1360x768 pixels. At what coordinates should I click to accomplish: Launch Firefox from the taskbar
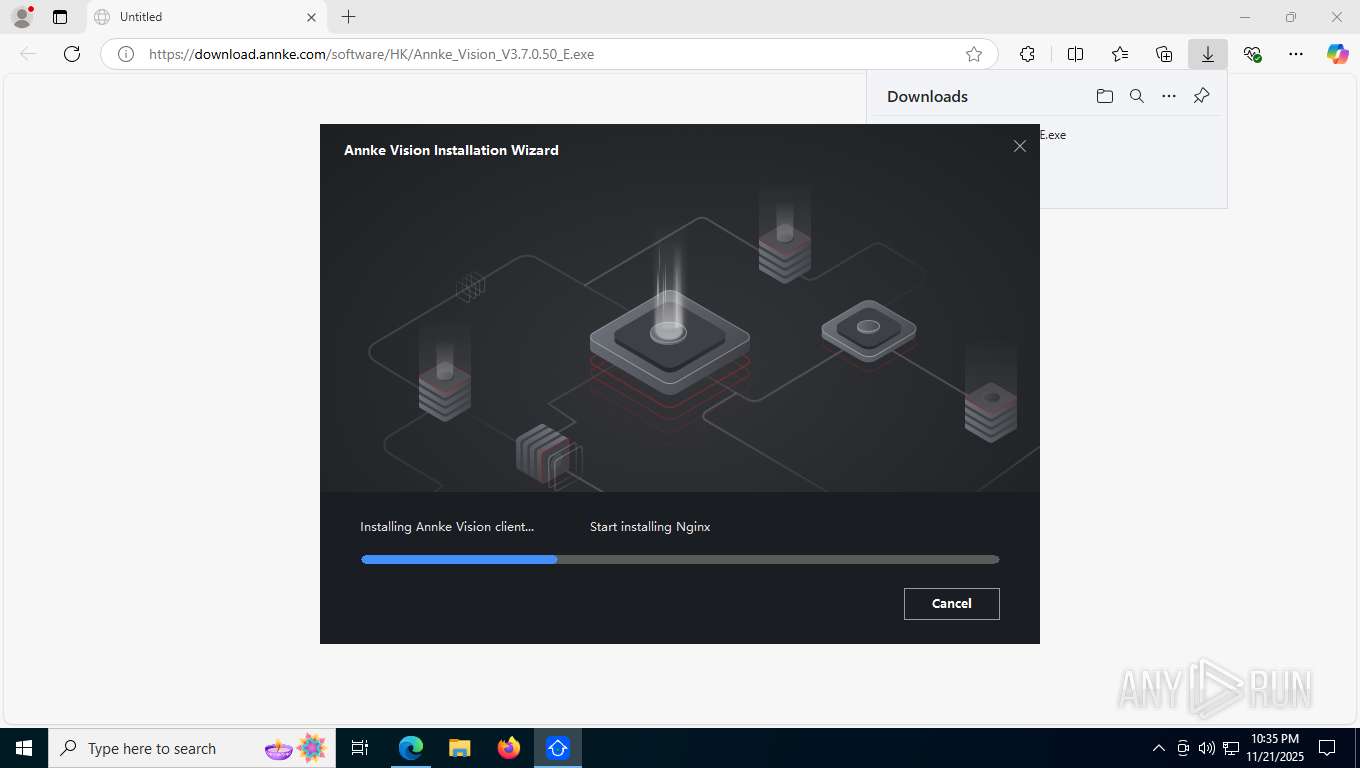pyautogui.click(x=509, y=748)
